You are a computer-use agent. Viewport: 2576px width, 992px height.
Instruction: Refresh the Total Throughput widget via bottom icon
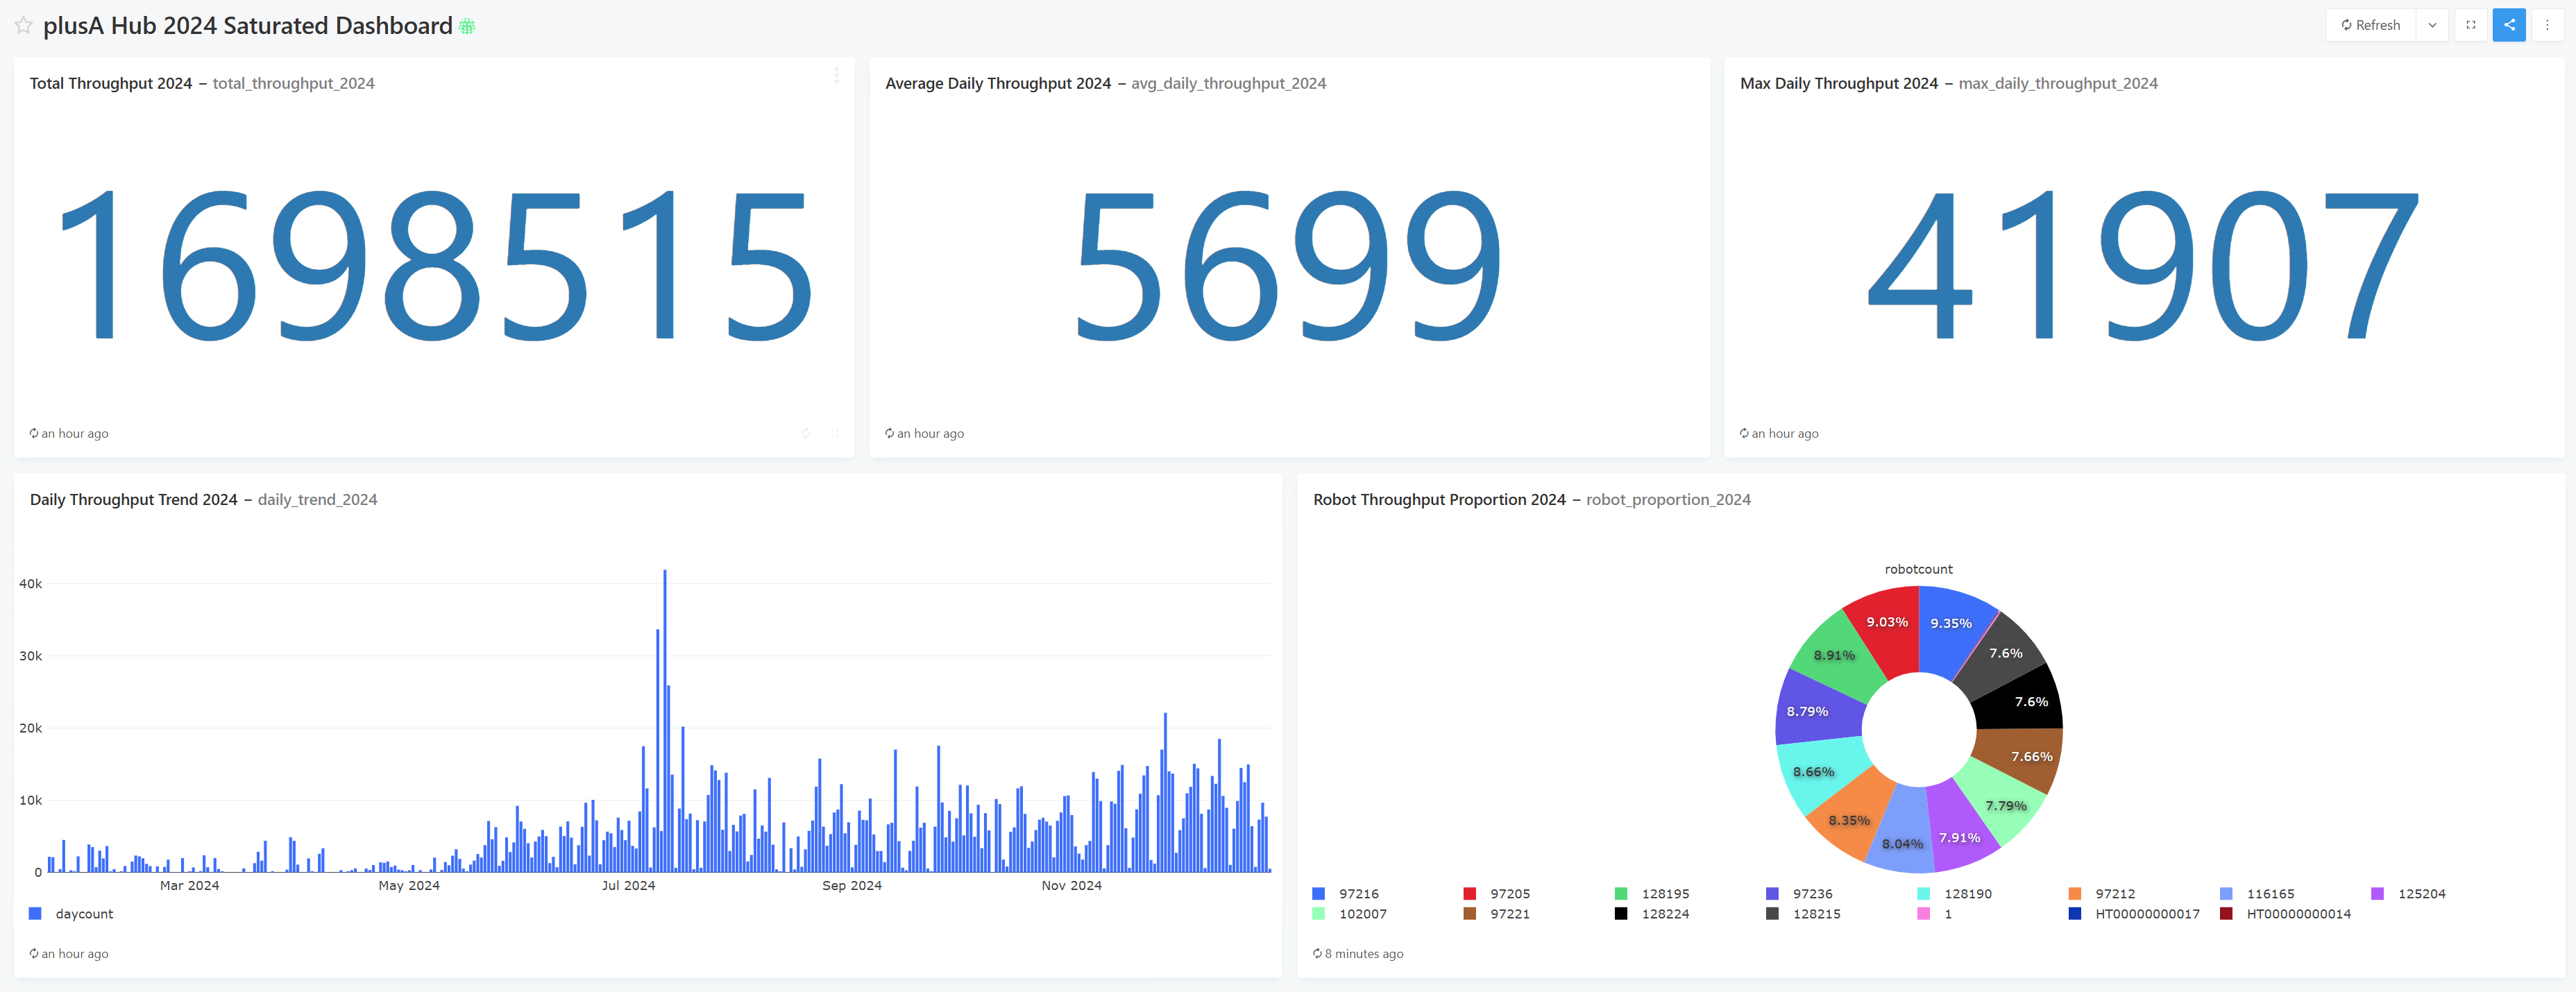click(x=806, y=433)
